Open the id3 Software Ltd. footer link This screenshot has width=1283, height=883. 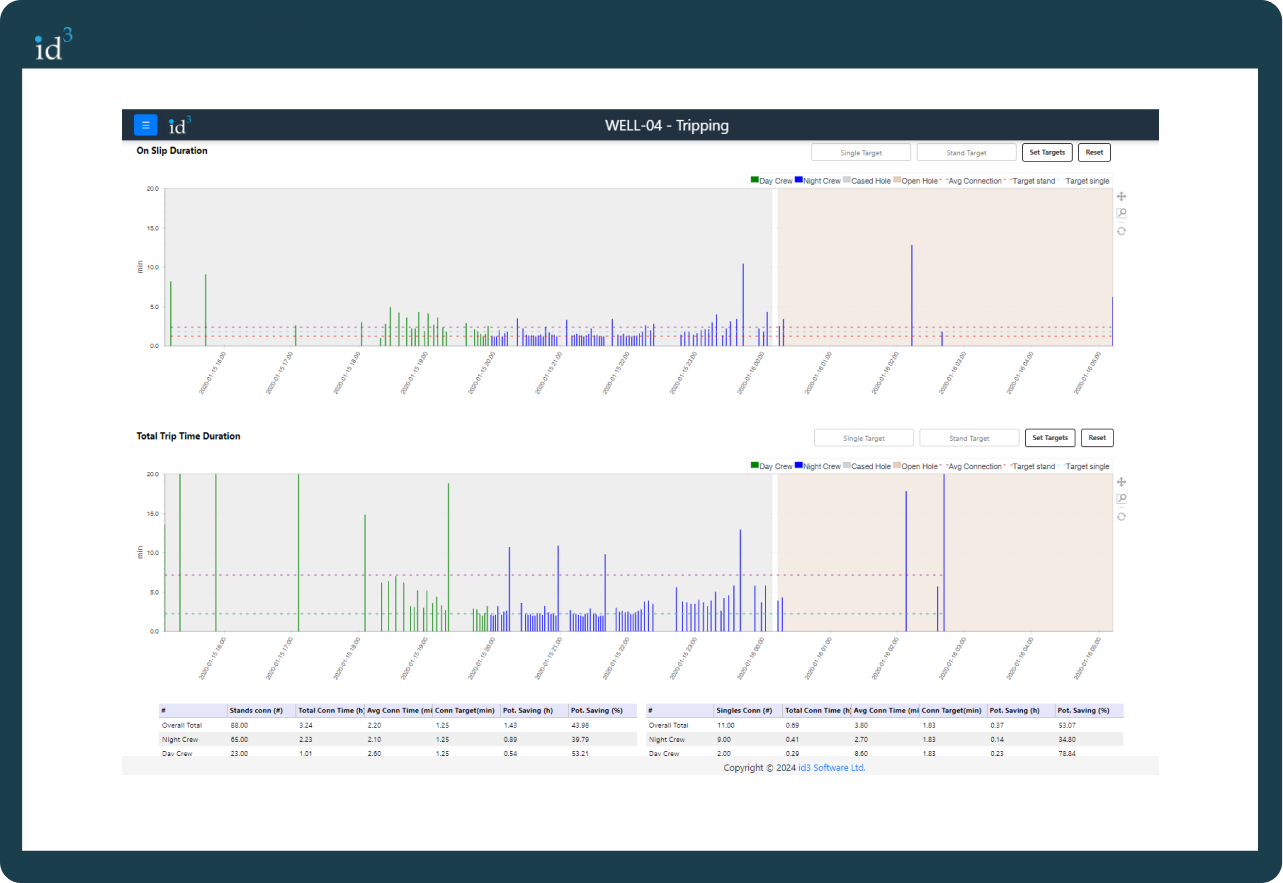point(832,768)
